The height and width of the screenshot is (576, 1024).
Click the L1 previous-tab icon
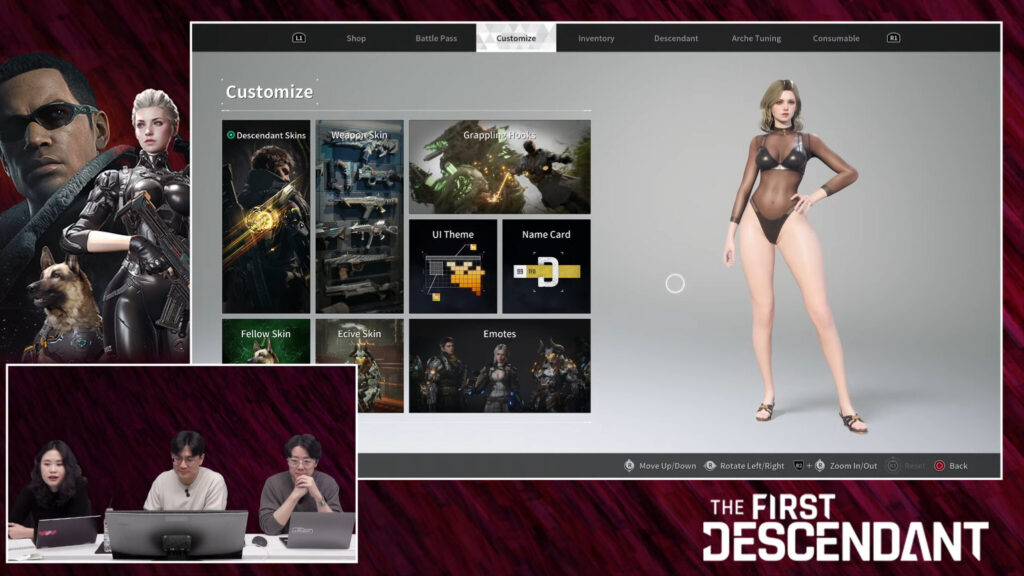pos(298,38)
